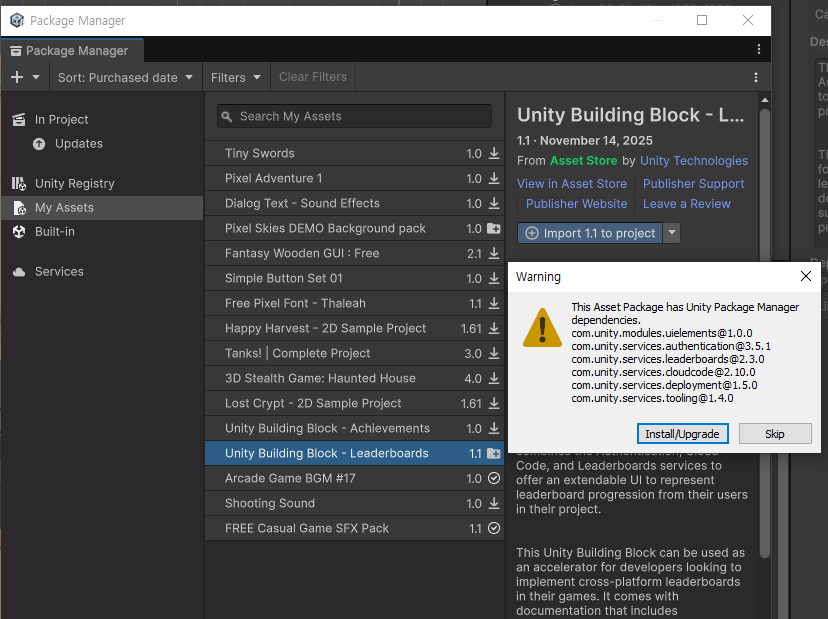Select Unity Building Block - Achievements row
828x619 pixels.
point(354,428)
